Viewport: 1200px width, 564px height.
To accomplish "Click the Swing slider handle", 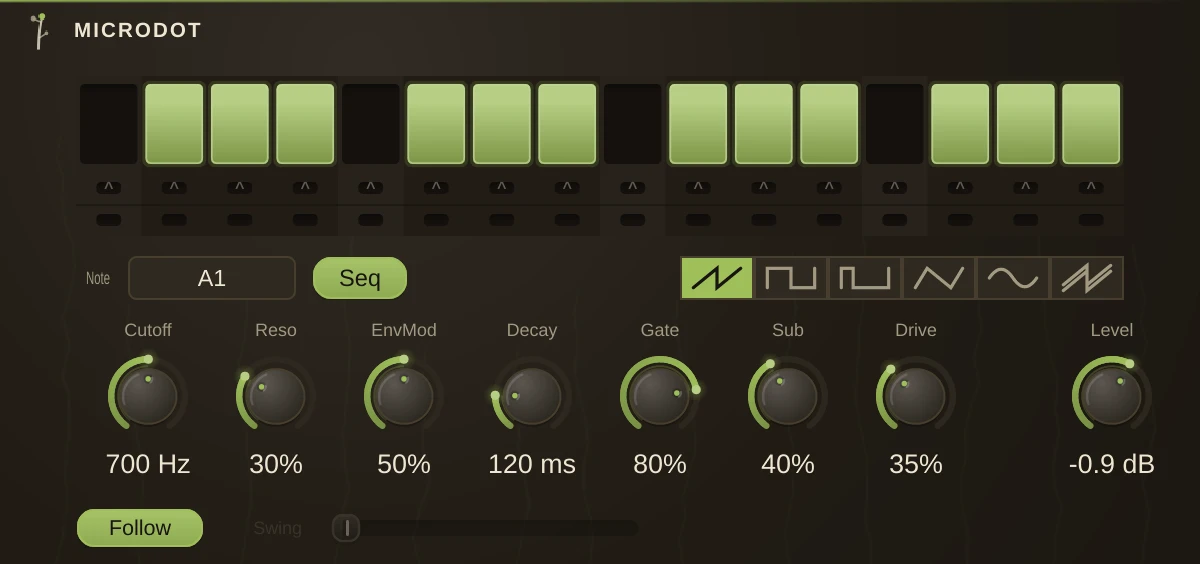I will (x=346, y=528).
